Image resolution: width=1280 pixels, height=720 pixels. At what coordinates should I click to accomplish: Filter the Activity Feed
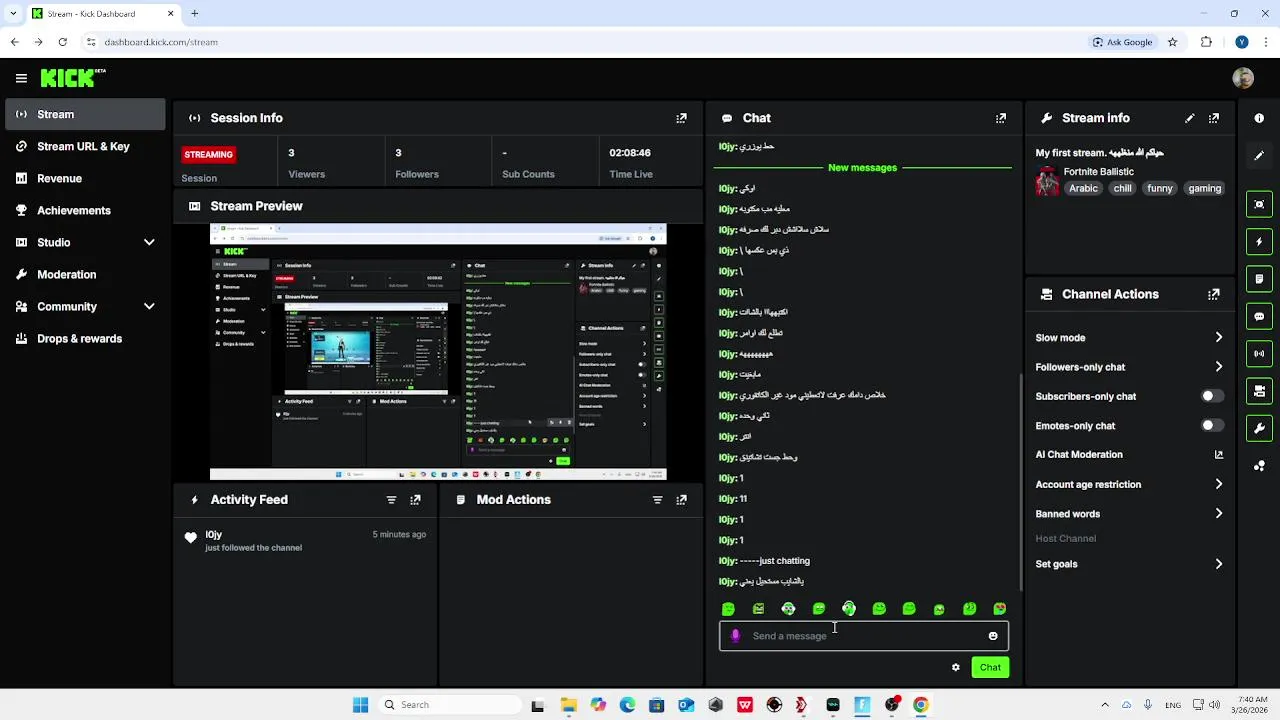pyautogui.click(x=391, y=500)
